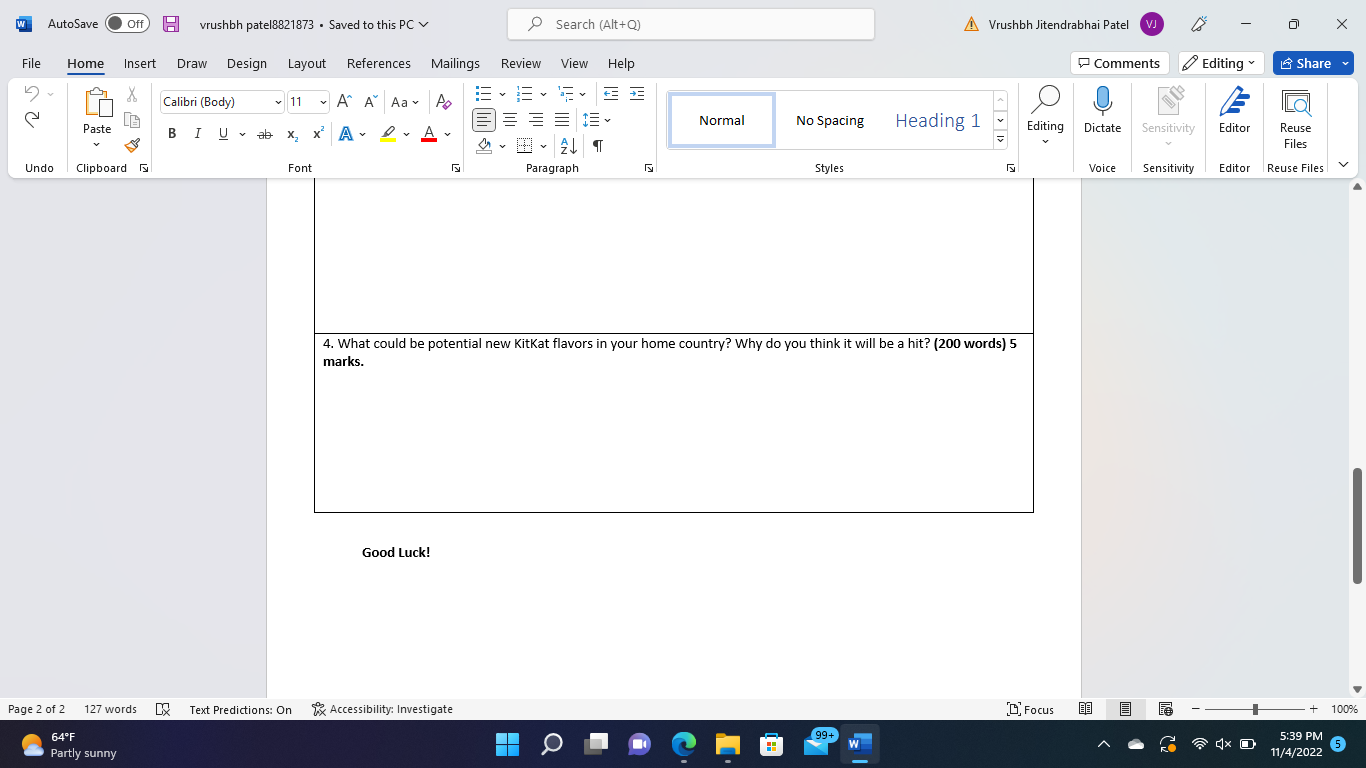Viewport: 1366px width, 768px height.
Task: Switch to Insert tab
Action: (140, 63)
